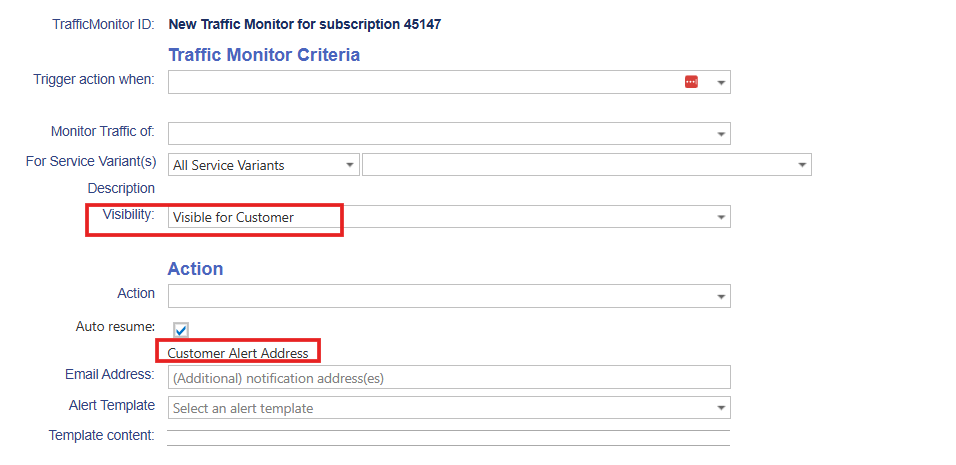Click the red icon in Trigger action field
Viewport: 956px width, 465px height.
(691, 82)
